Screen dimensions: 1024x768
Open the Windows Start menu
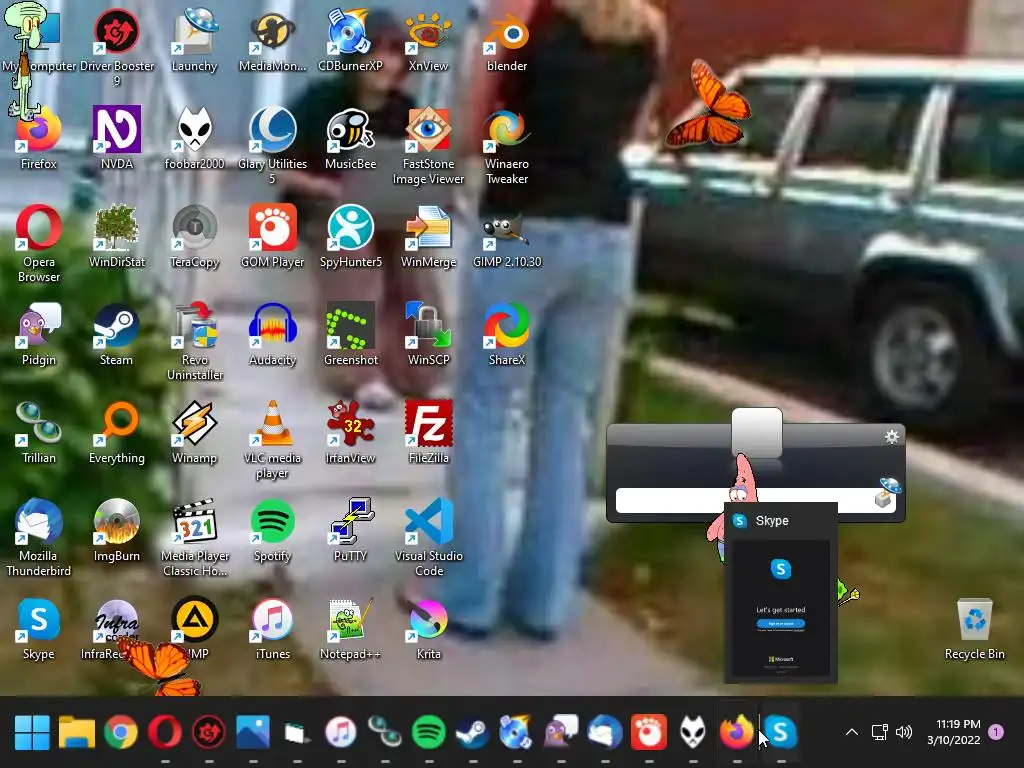(32, 732)
